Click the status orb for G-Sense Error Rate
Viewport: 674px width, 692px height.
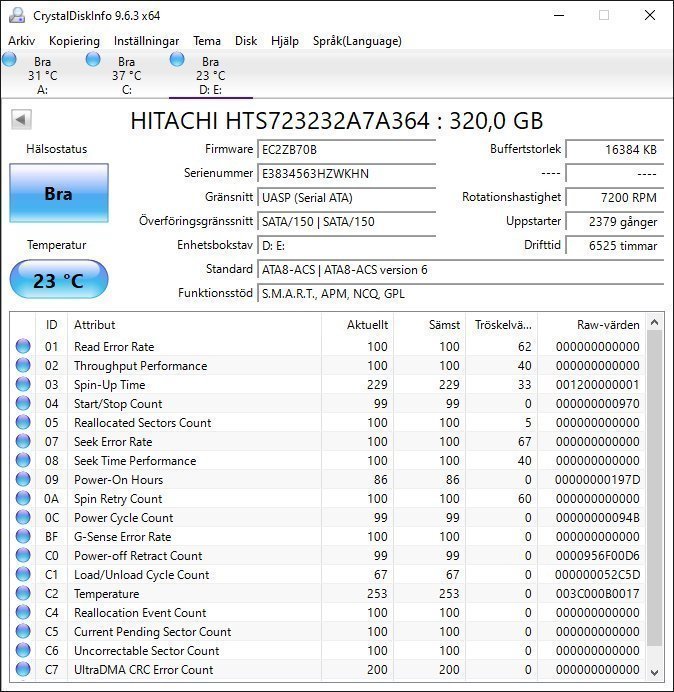pyautogui.click(x=23, y=536)
